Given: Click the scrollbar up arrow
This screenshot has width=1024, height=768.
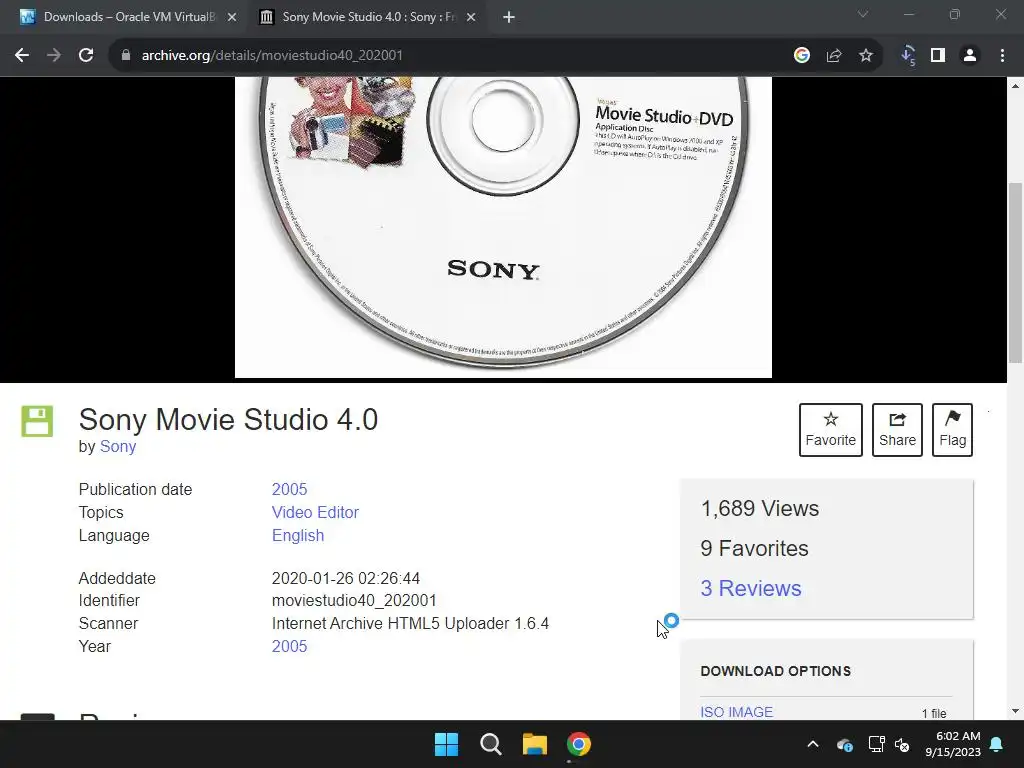Looking at the screenshot, I should click(1016, 86).
